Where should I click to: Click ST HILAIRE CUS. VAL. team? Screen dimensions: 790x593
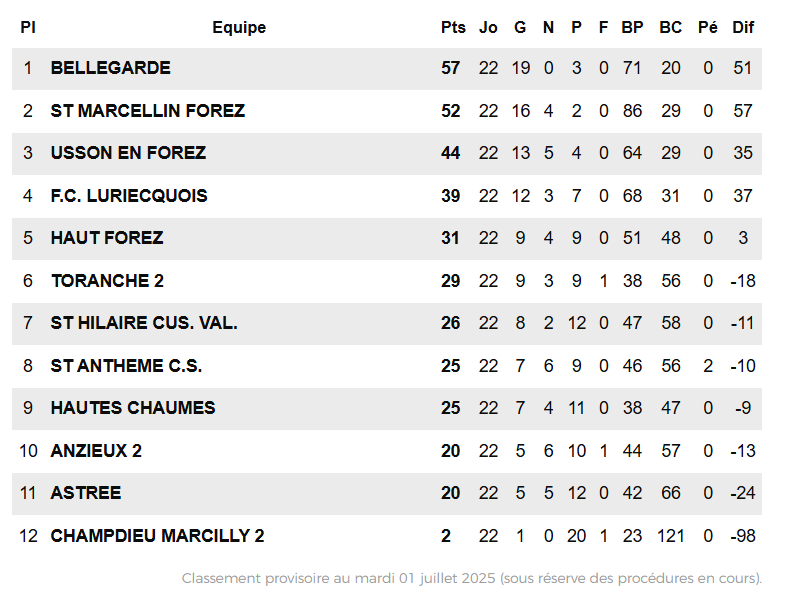pyautogui.click(x=144, y=322)
